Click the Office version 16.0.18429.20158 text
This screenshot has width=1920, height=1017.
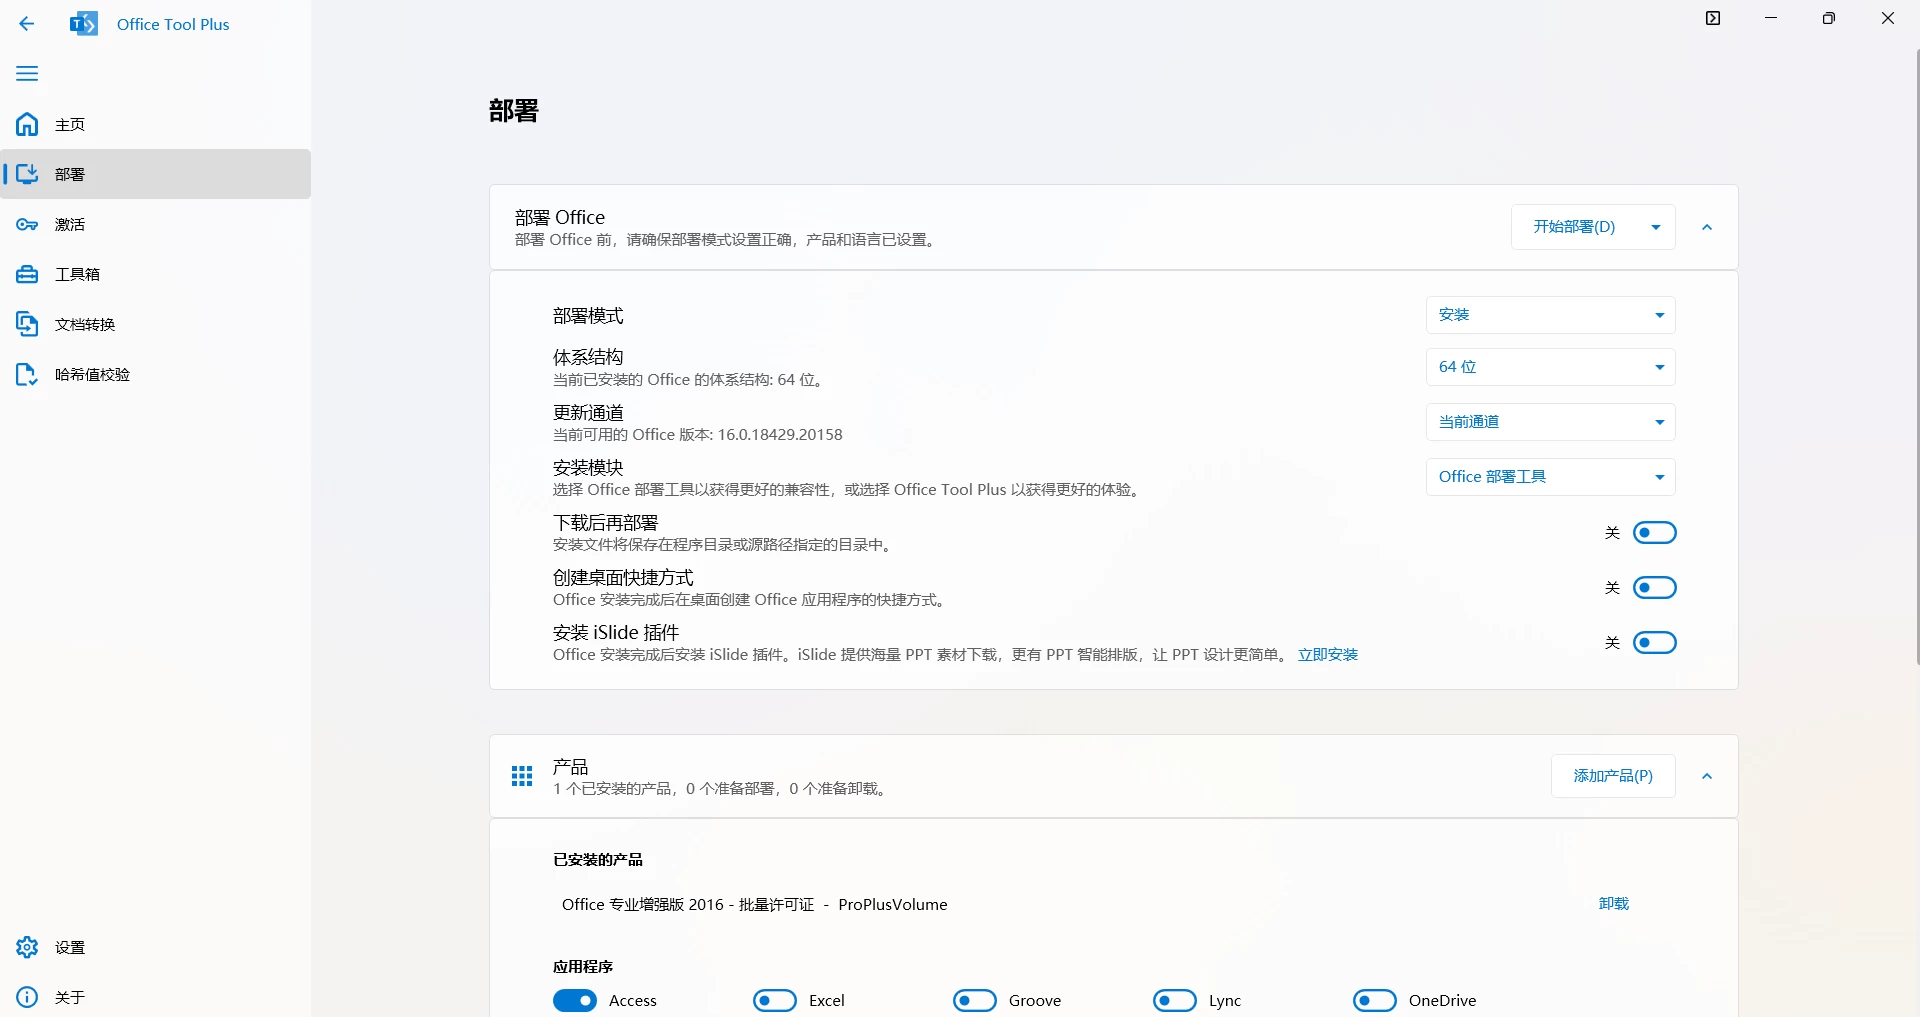[780, 435]
